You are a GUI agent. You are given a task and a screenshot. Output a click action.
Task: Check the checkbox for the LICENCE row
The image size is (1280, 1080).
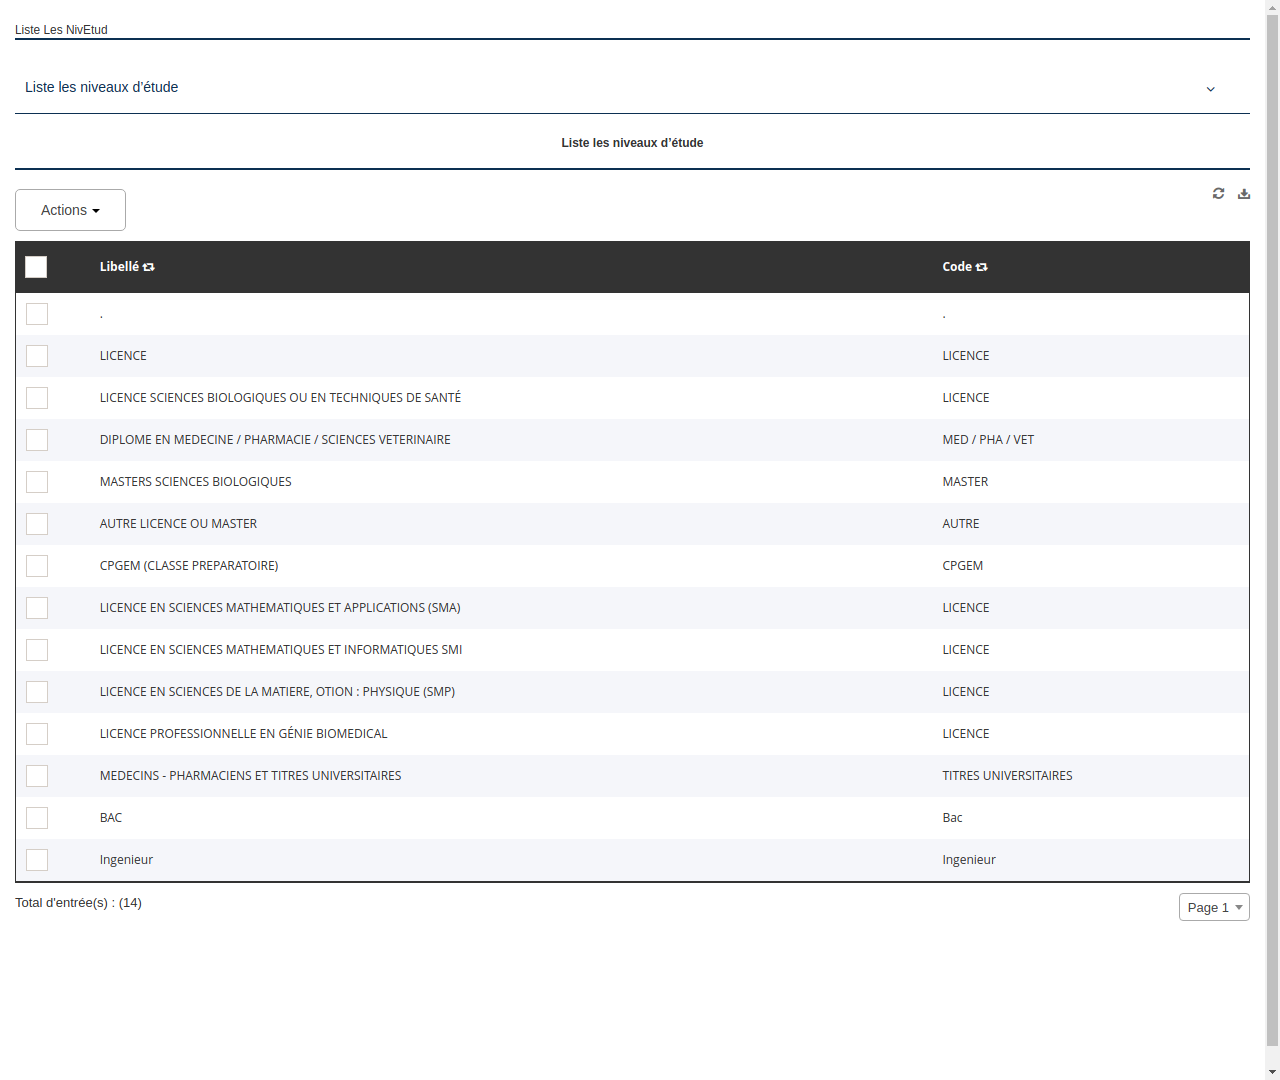37,356
